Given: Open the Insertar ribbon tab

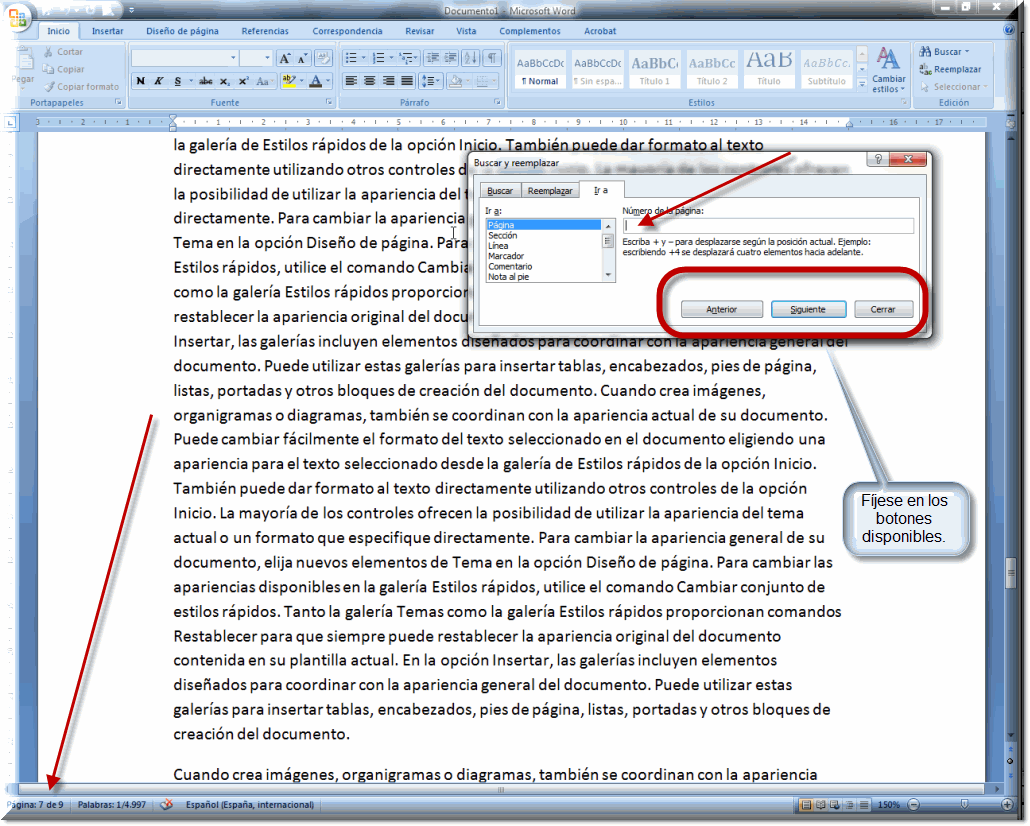Looking at the screenshot, I should point(107,31).
